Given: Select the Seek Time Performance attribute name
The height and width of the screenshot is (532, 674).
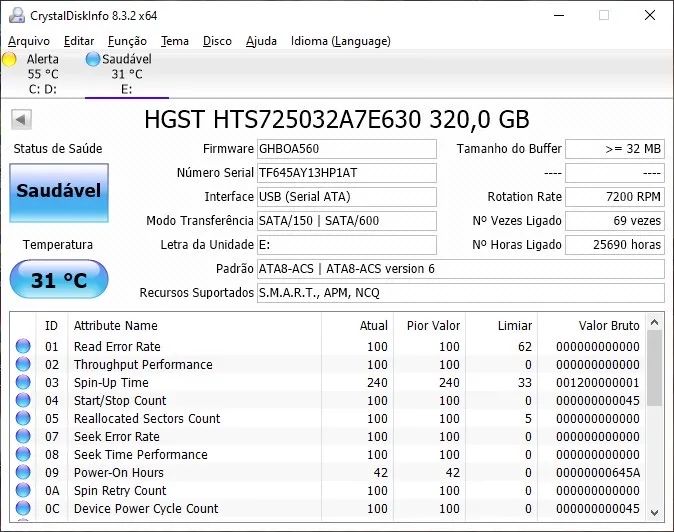Looking at the screenshot, I should (x=141, y=455).
